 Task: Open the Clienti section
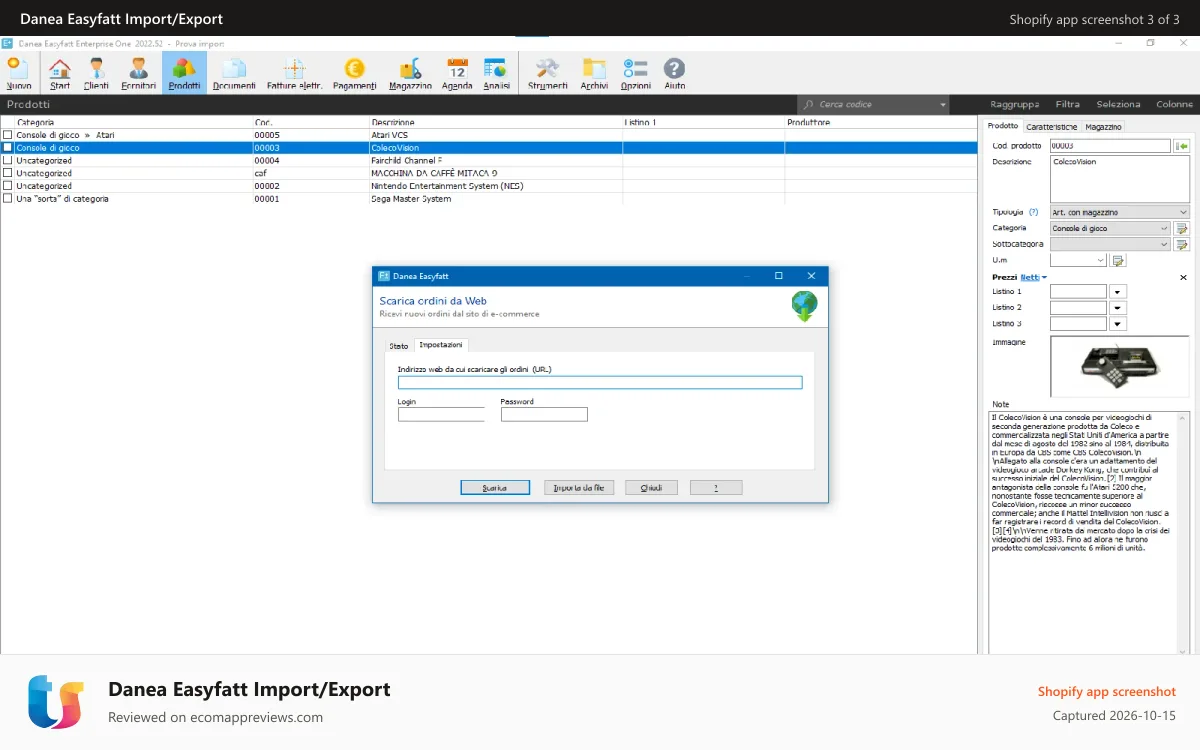96,74
